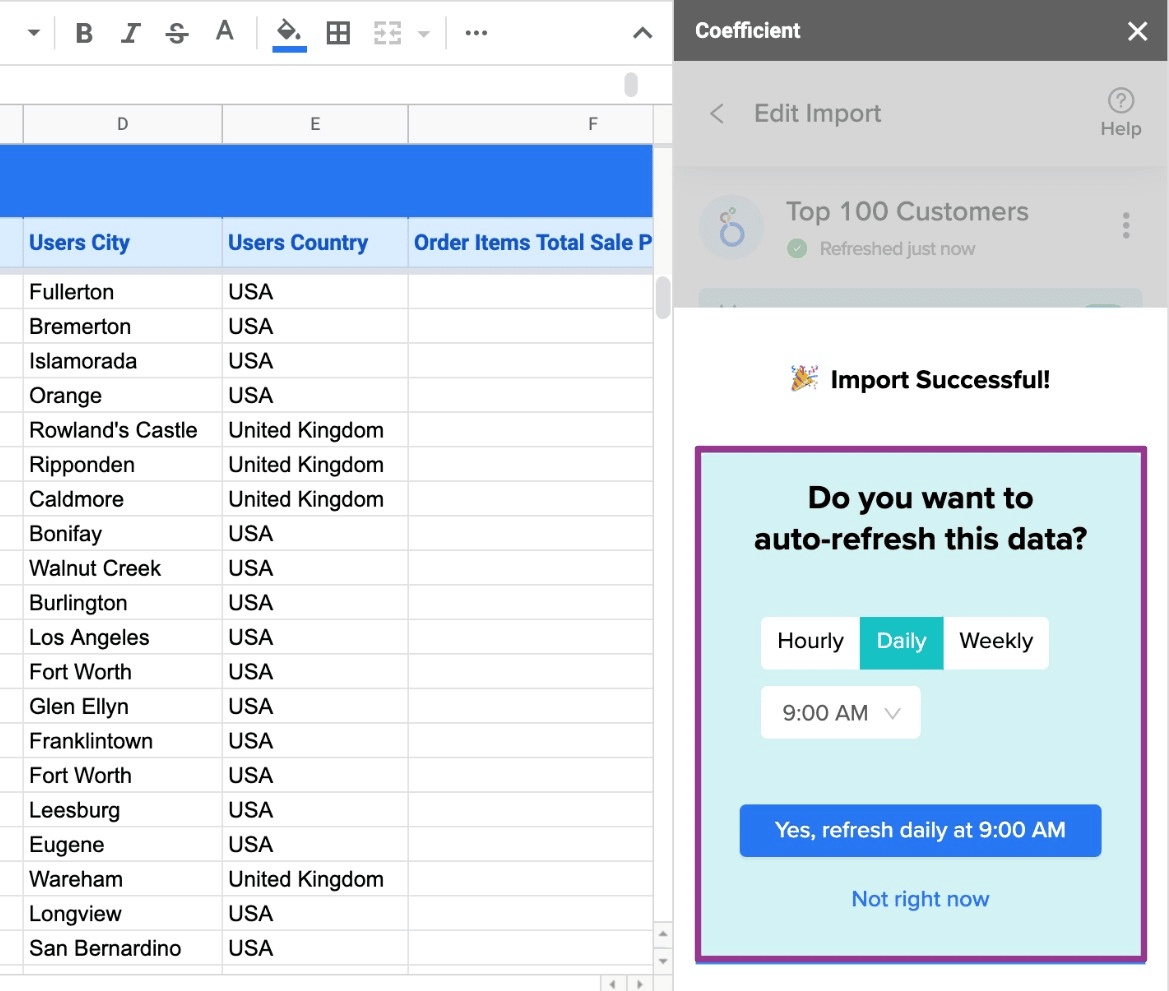The image size is (1169, 991).
Task: Select the Orange city cell
Action: pos(122,395)
